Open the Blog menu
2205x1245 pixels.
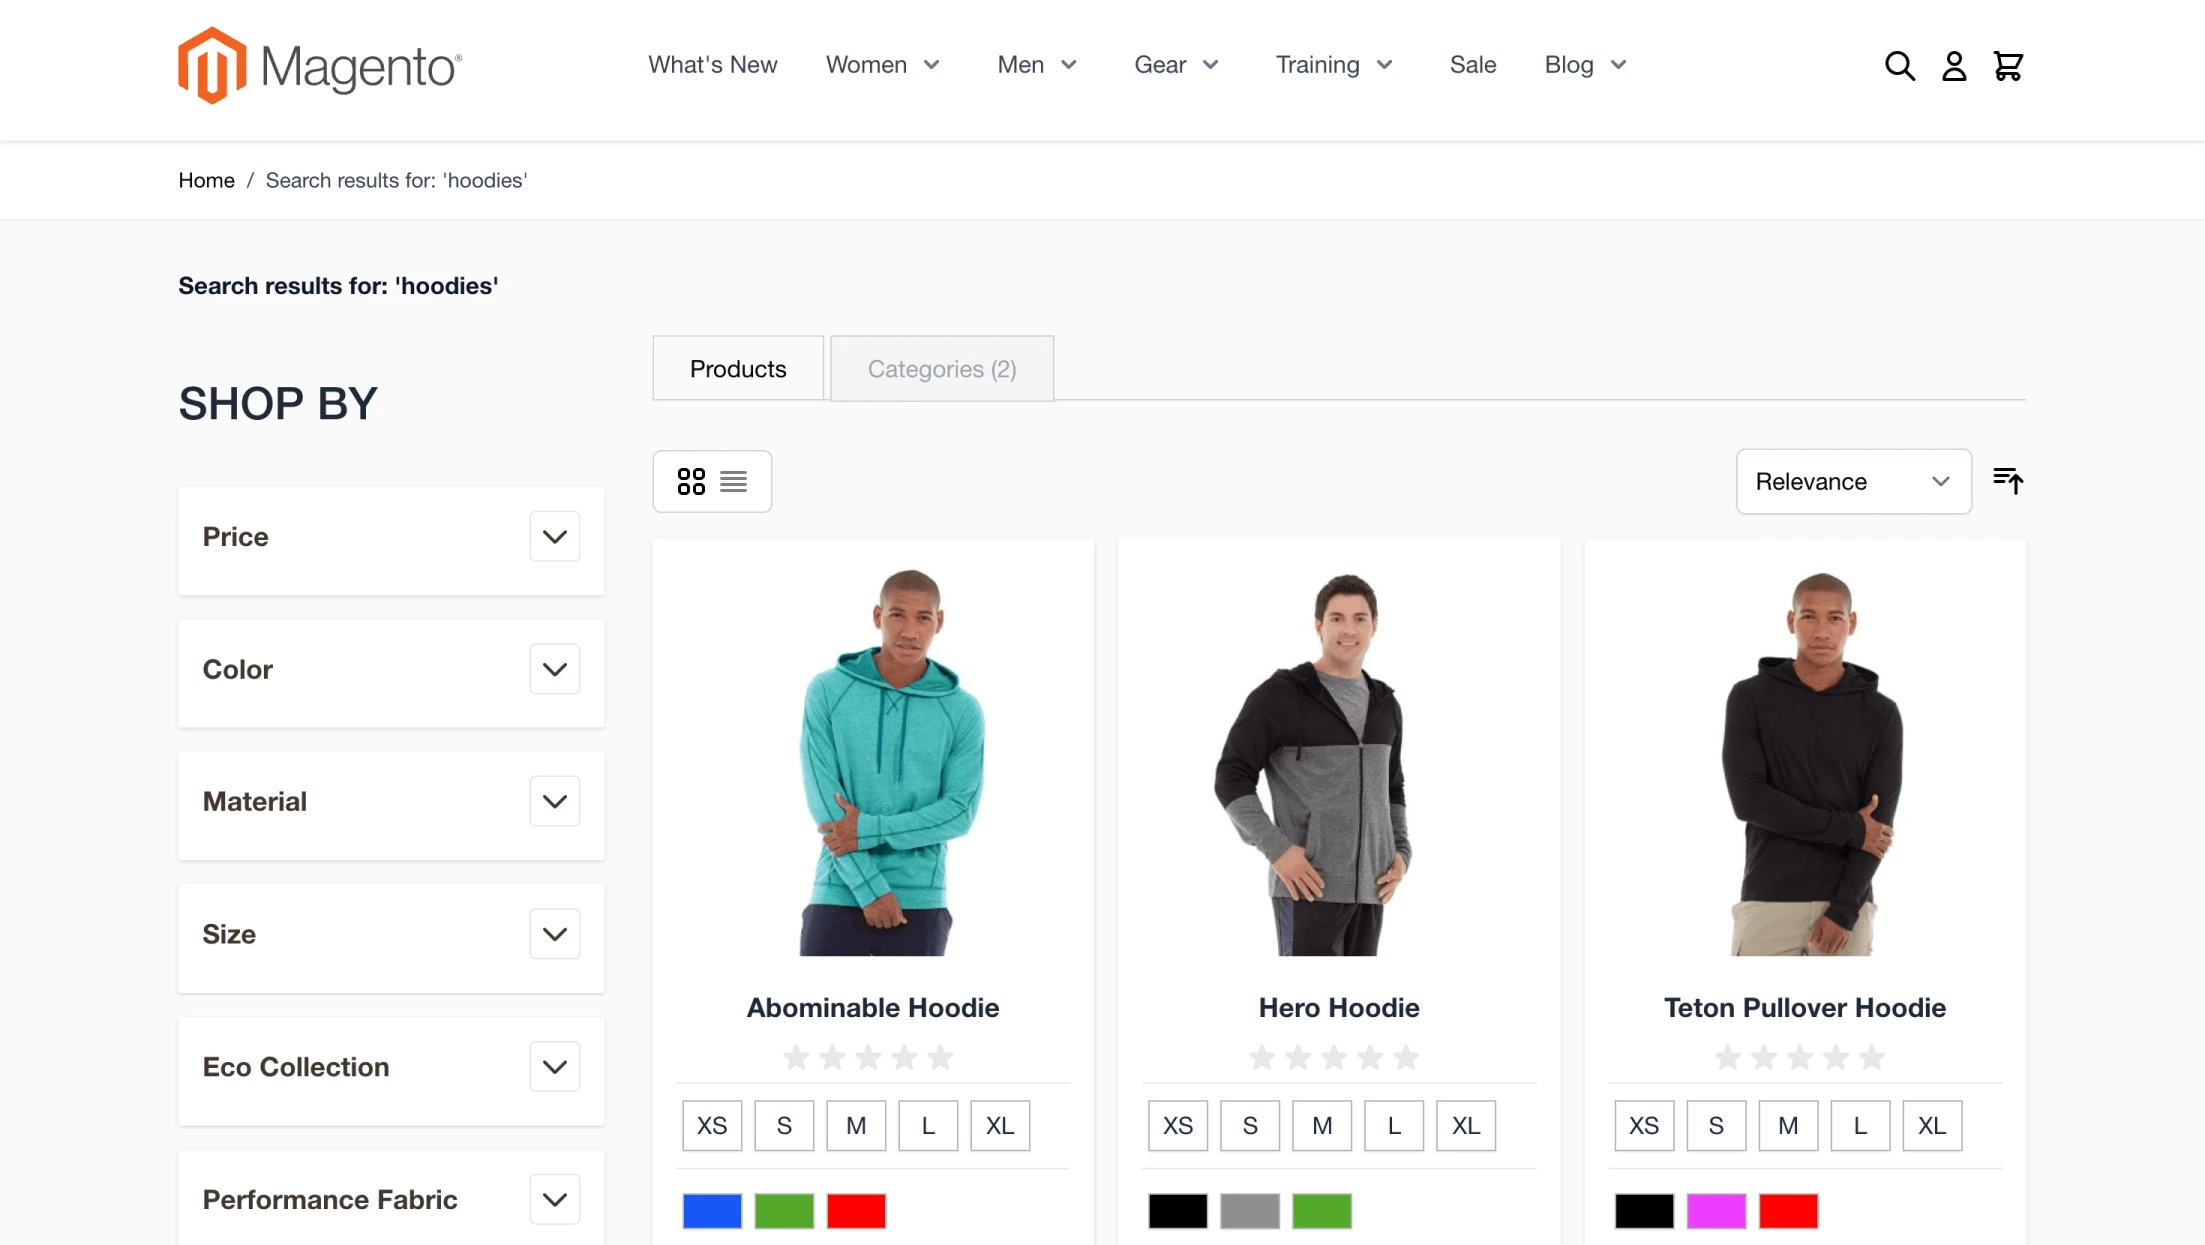click(x=1586, y=65)
